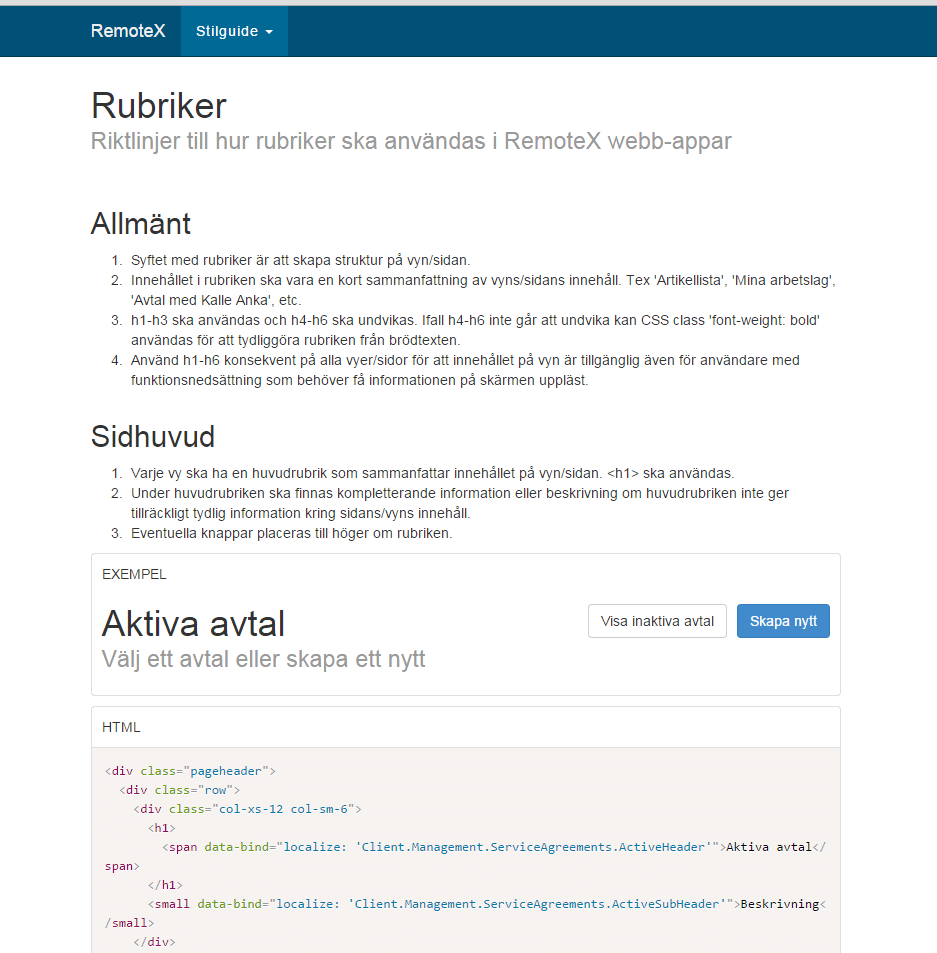
Task: Click code line with ActiveHeader span
Action: point(465,856)
